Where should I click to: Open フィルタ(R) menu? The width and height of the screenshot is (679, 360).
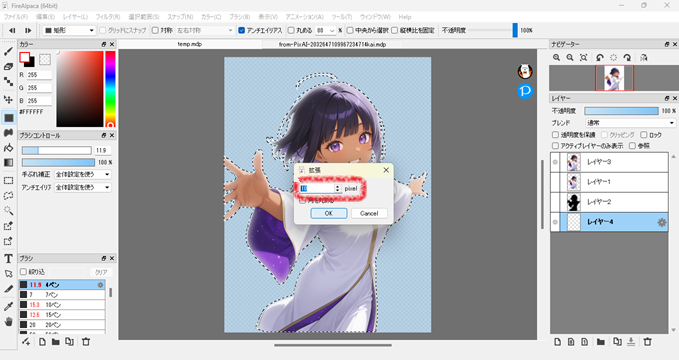click(x=107, y=17)
